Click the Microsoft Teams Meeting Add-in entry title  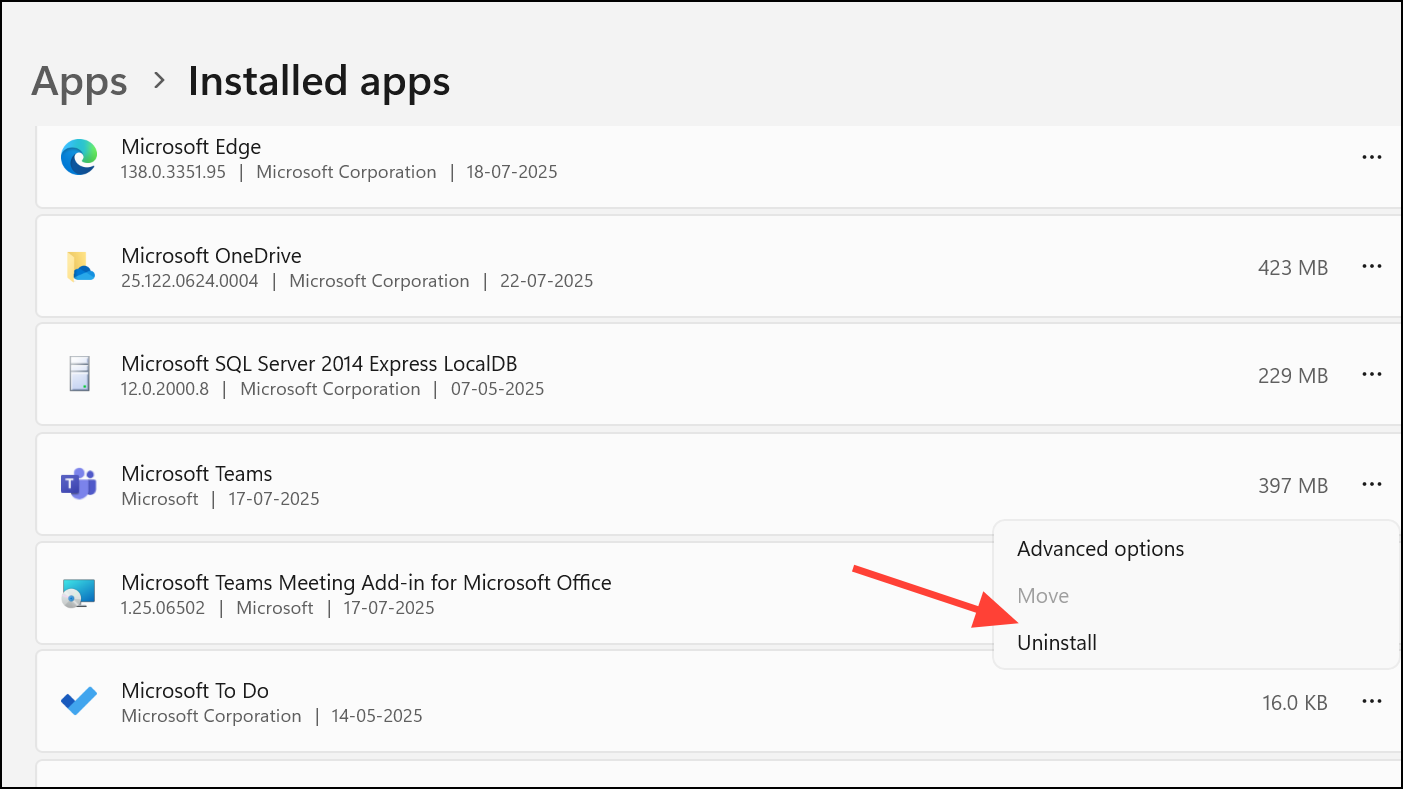(x=366, y=582)
